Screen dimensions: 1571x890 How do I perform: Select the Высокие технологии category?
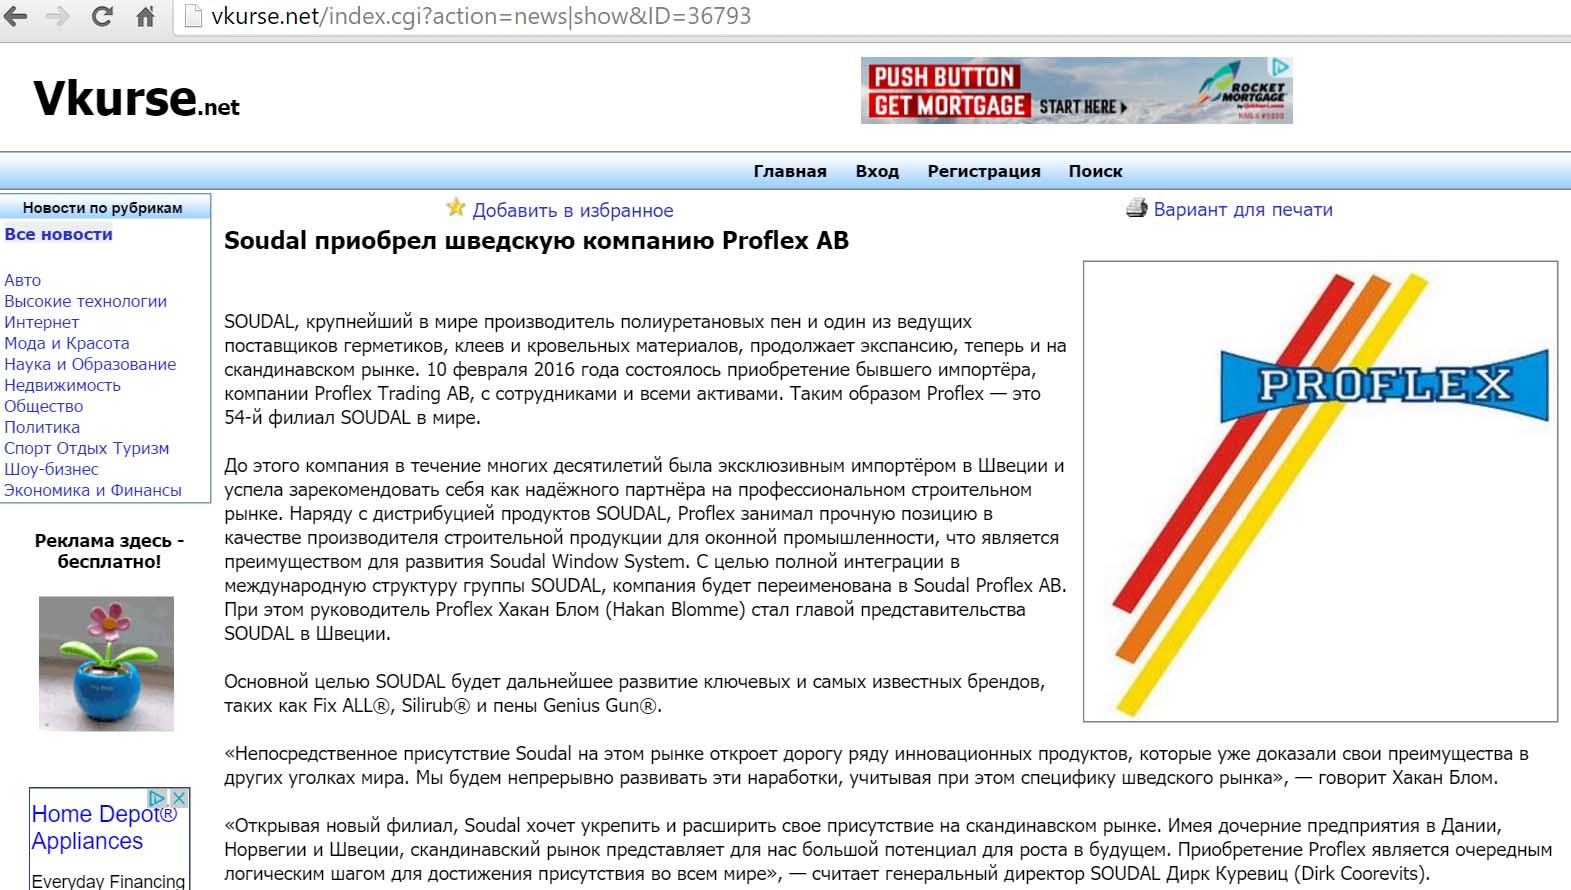click(85, 301)
